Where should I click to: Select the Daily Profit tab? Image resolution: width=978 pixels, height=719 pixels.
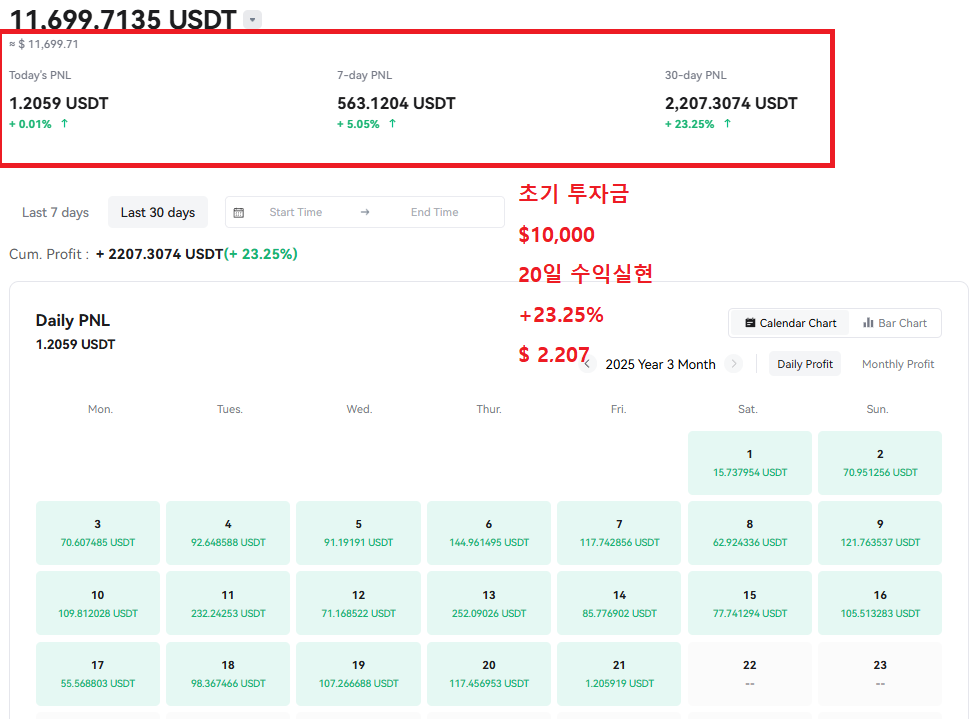pyautogui.click(x=805, y=364)
